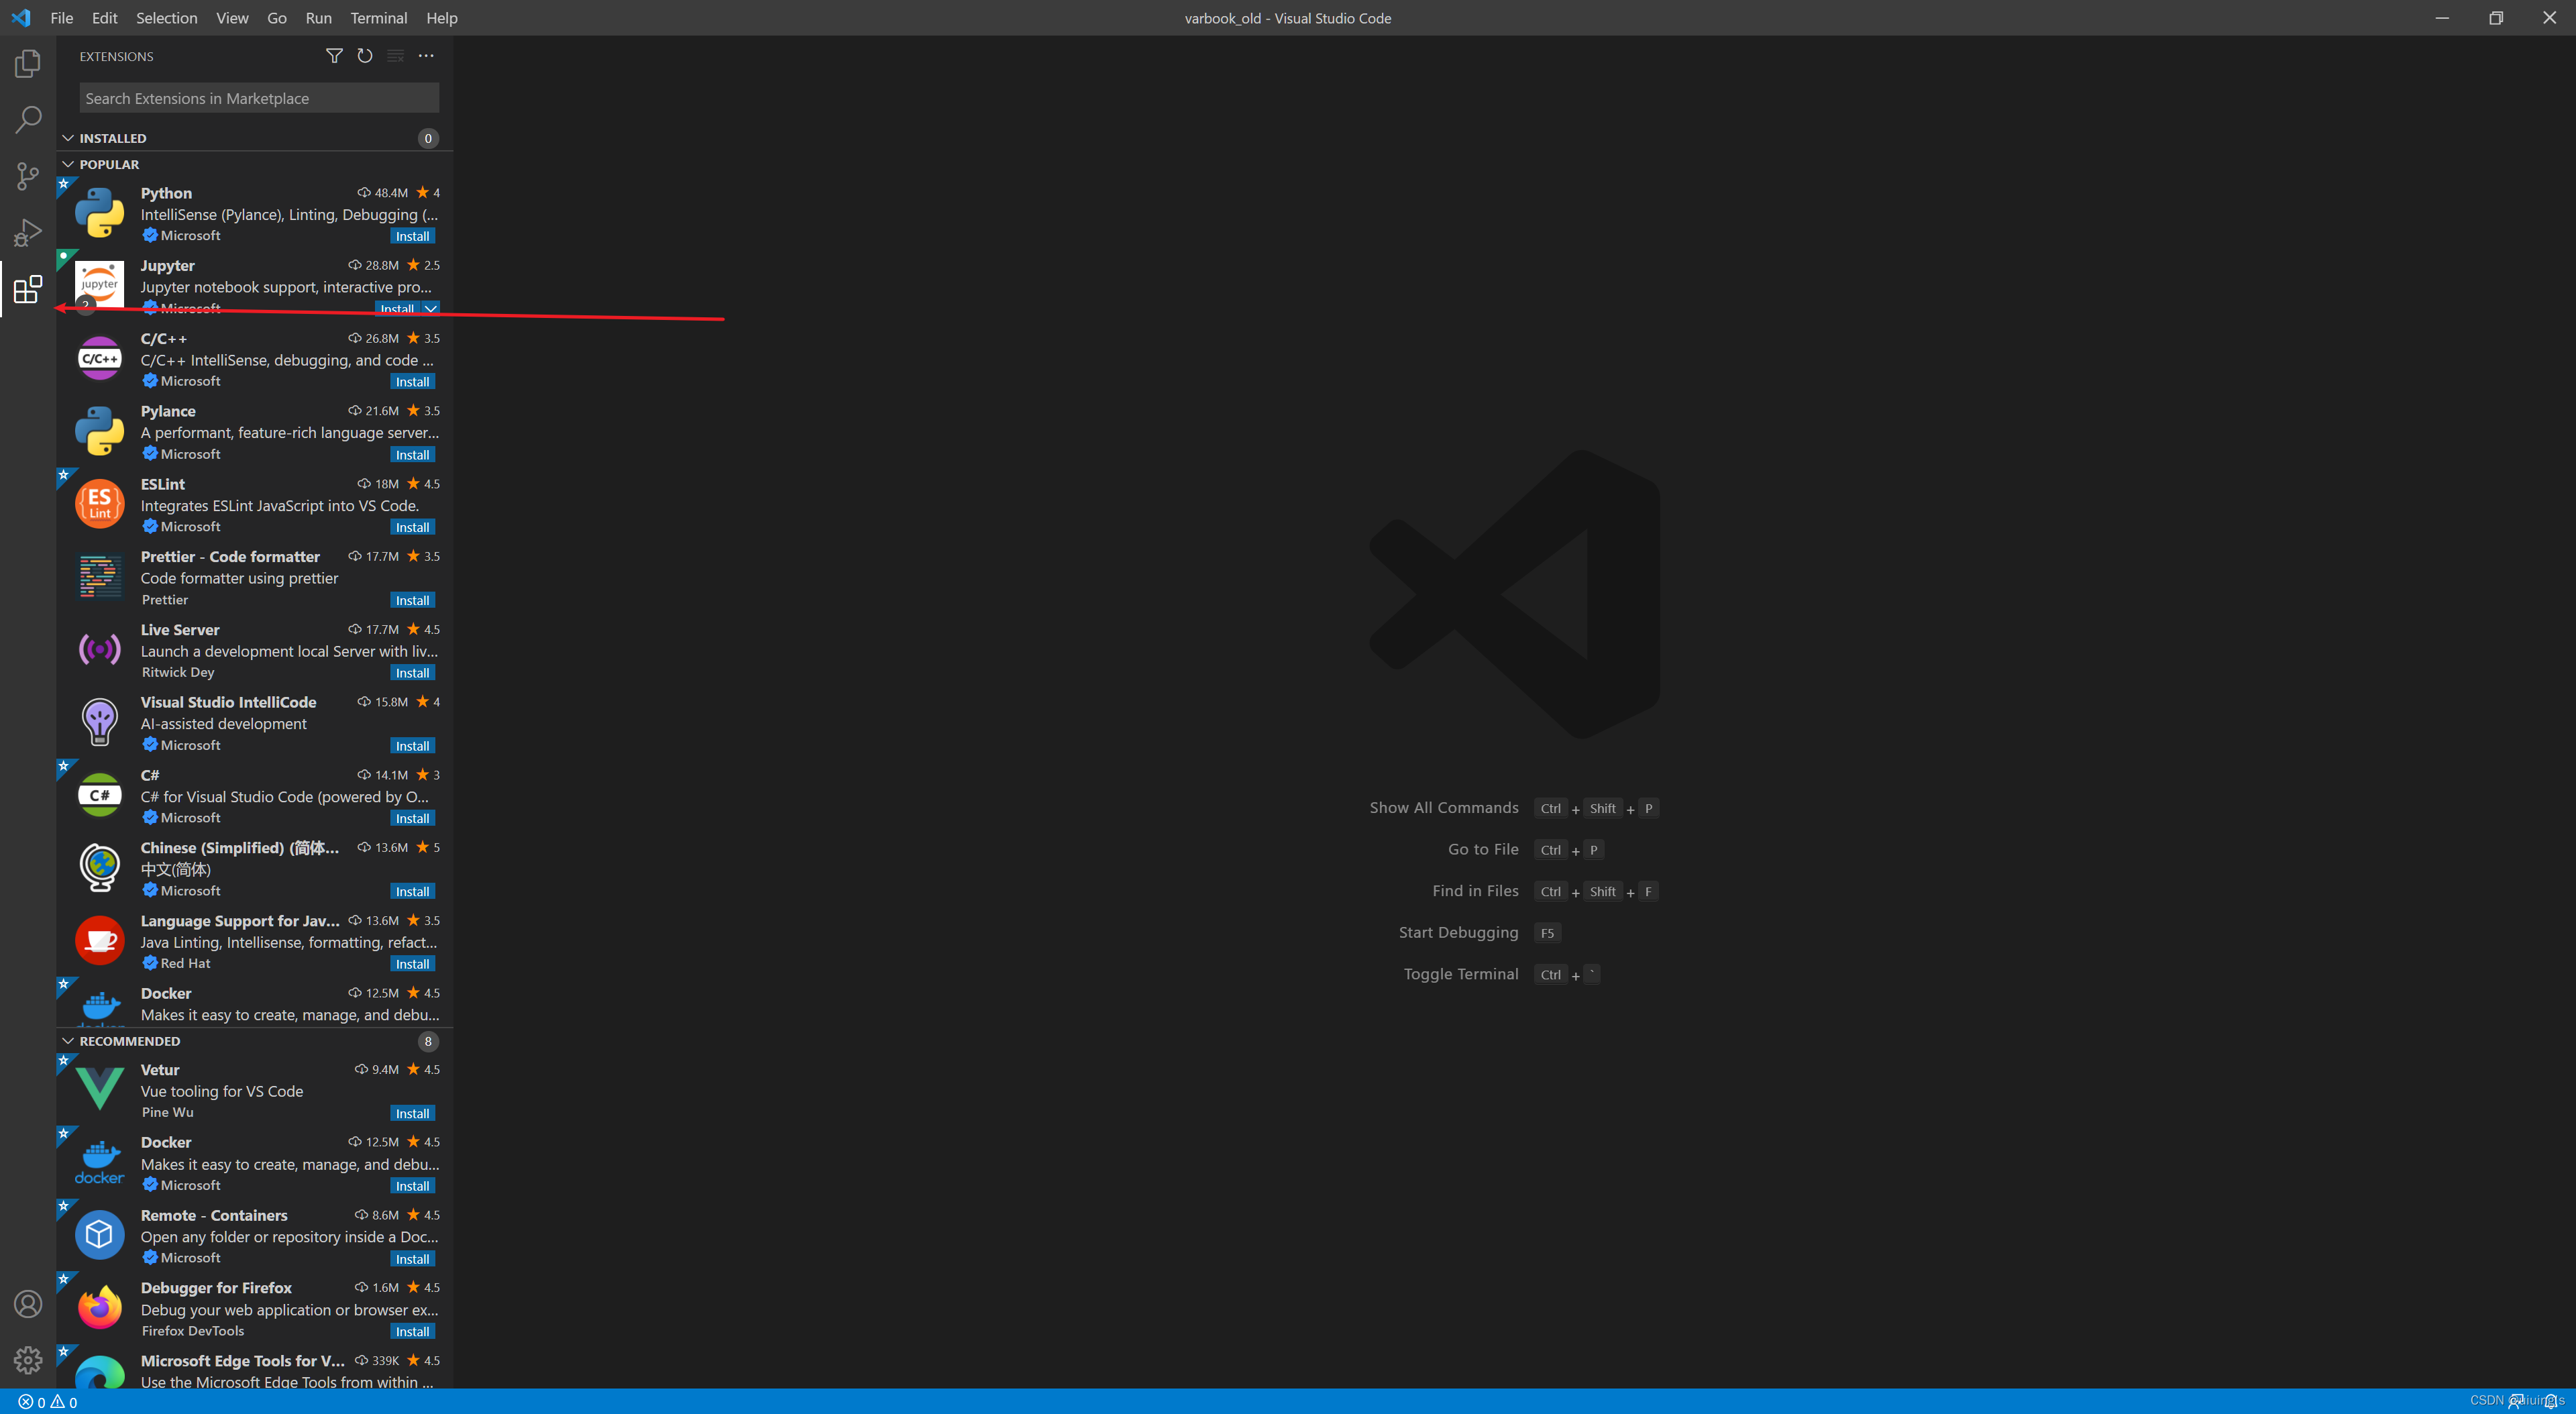The width and height of the screenshot is (2576, 1414).
Task: Install Chinese (Simplified) language pack
Action: [x=412, y=891]
